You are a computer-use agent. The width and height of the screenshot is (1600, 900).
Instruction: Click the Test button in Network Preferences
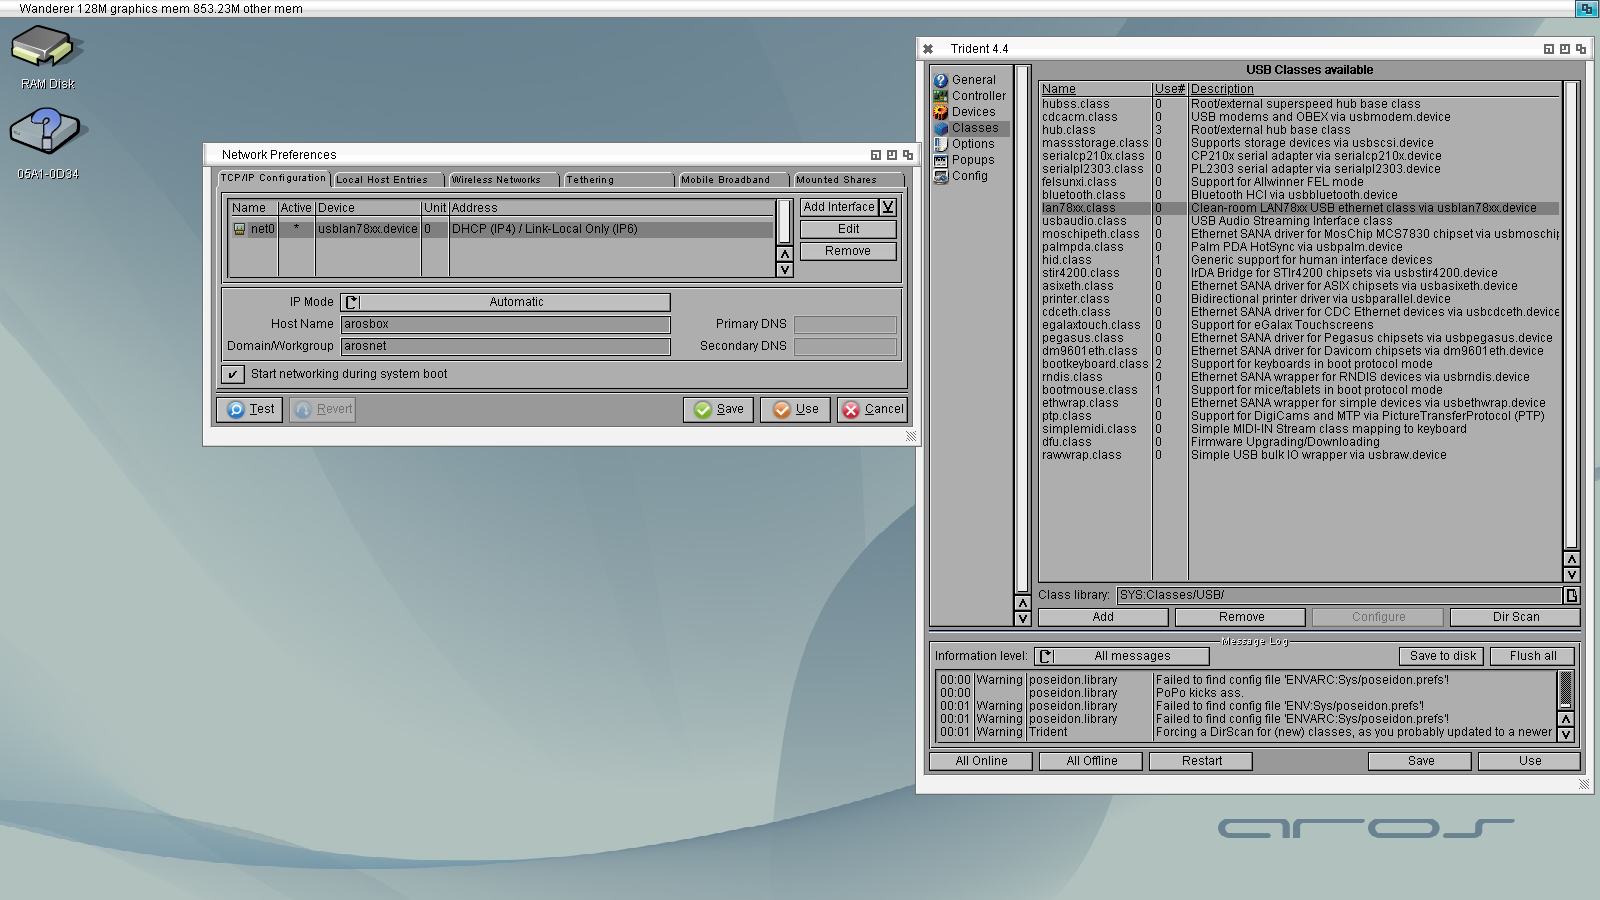point(250,409)
